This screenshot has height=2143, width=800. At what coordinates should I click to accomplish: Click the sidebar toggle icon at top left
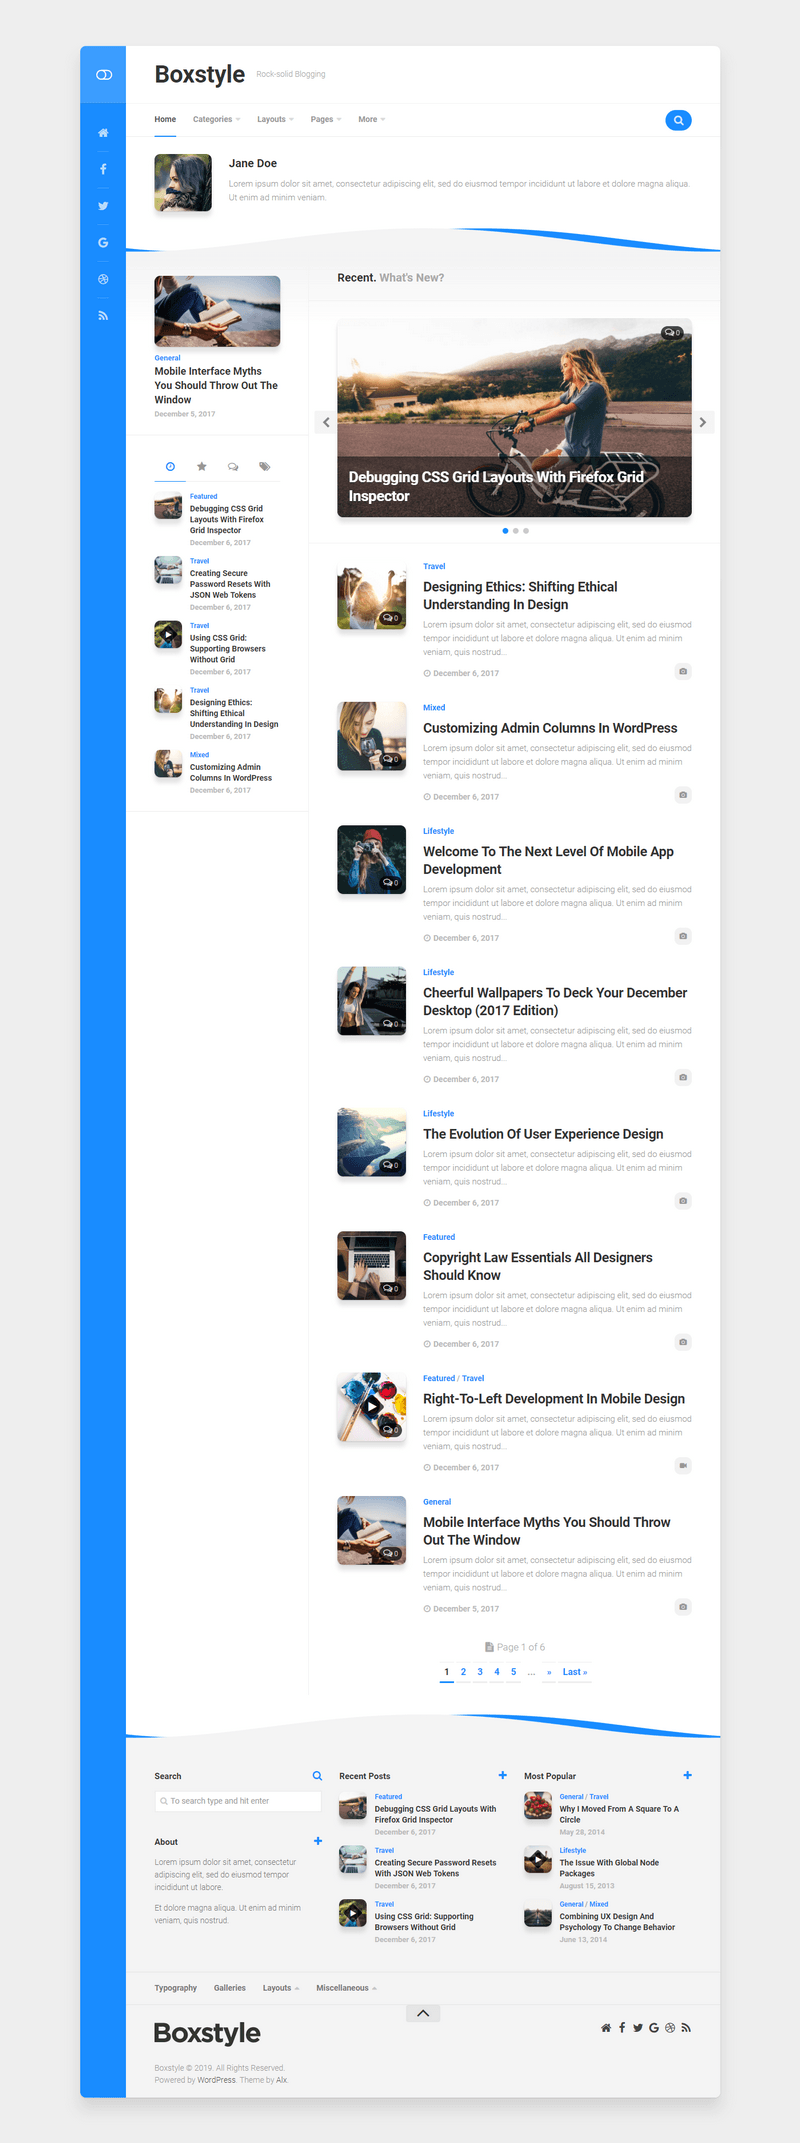103,75
